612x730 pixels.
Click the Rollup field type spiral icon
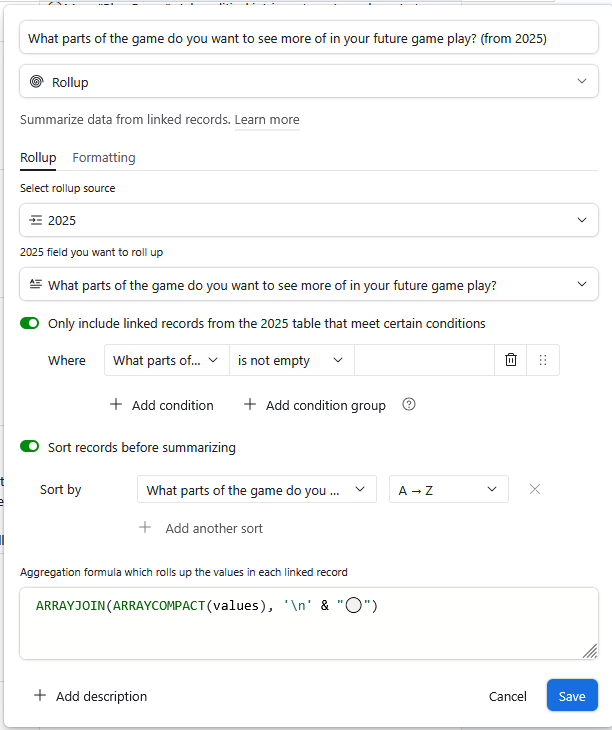tap(36, 81)
